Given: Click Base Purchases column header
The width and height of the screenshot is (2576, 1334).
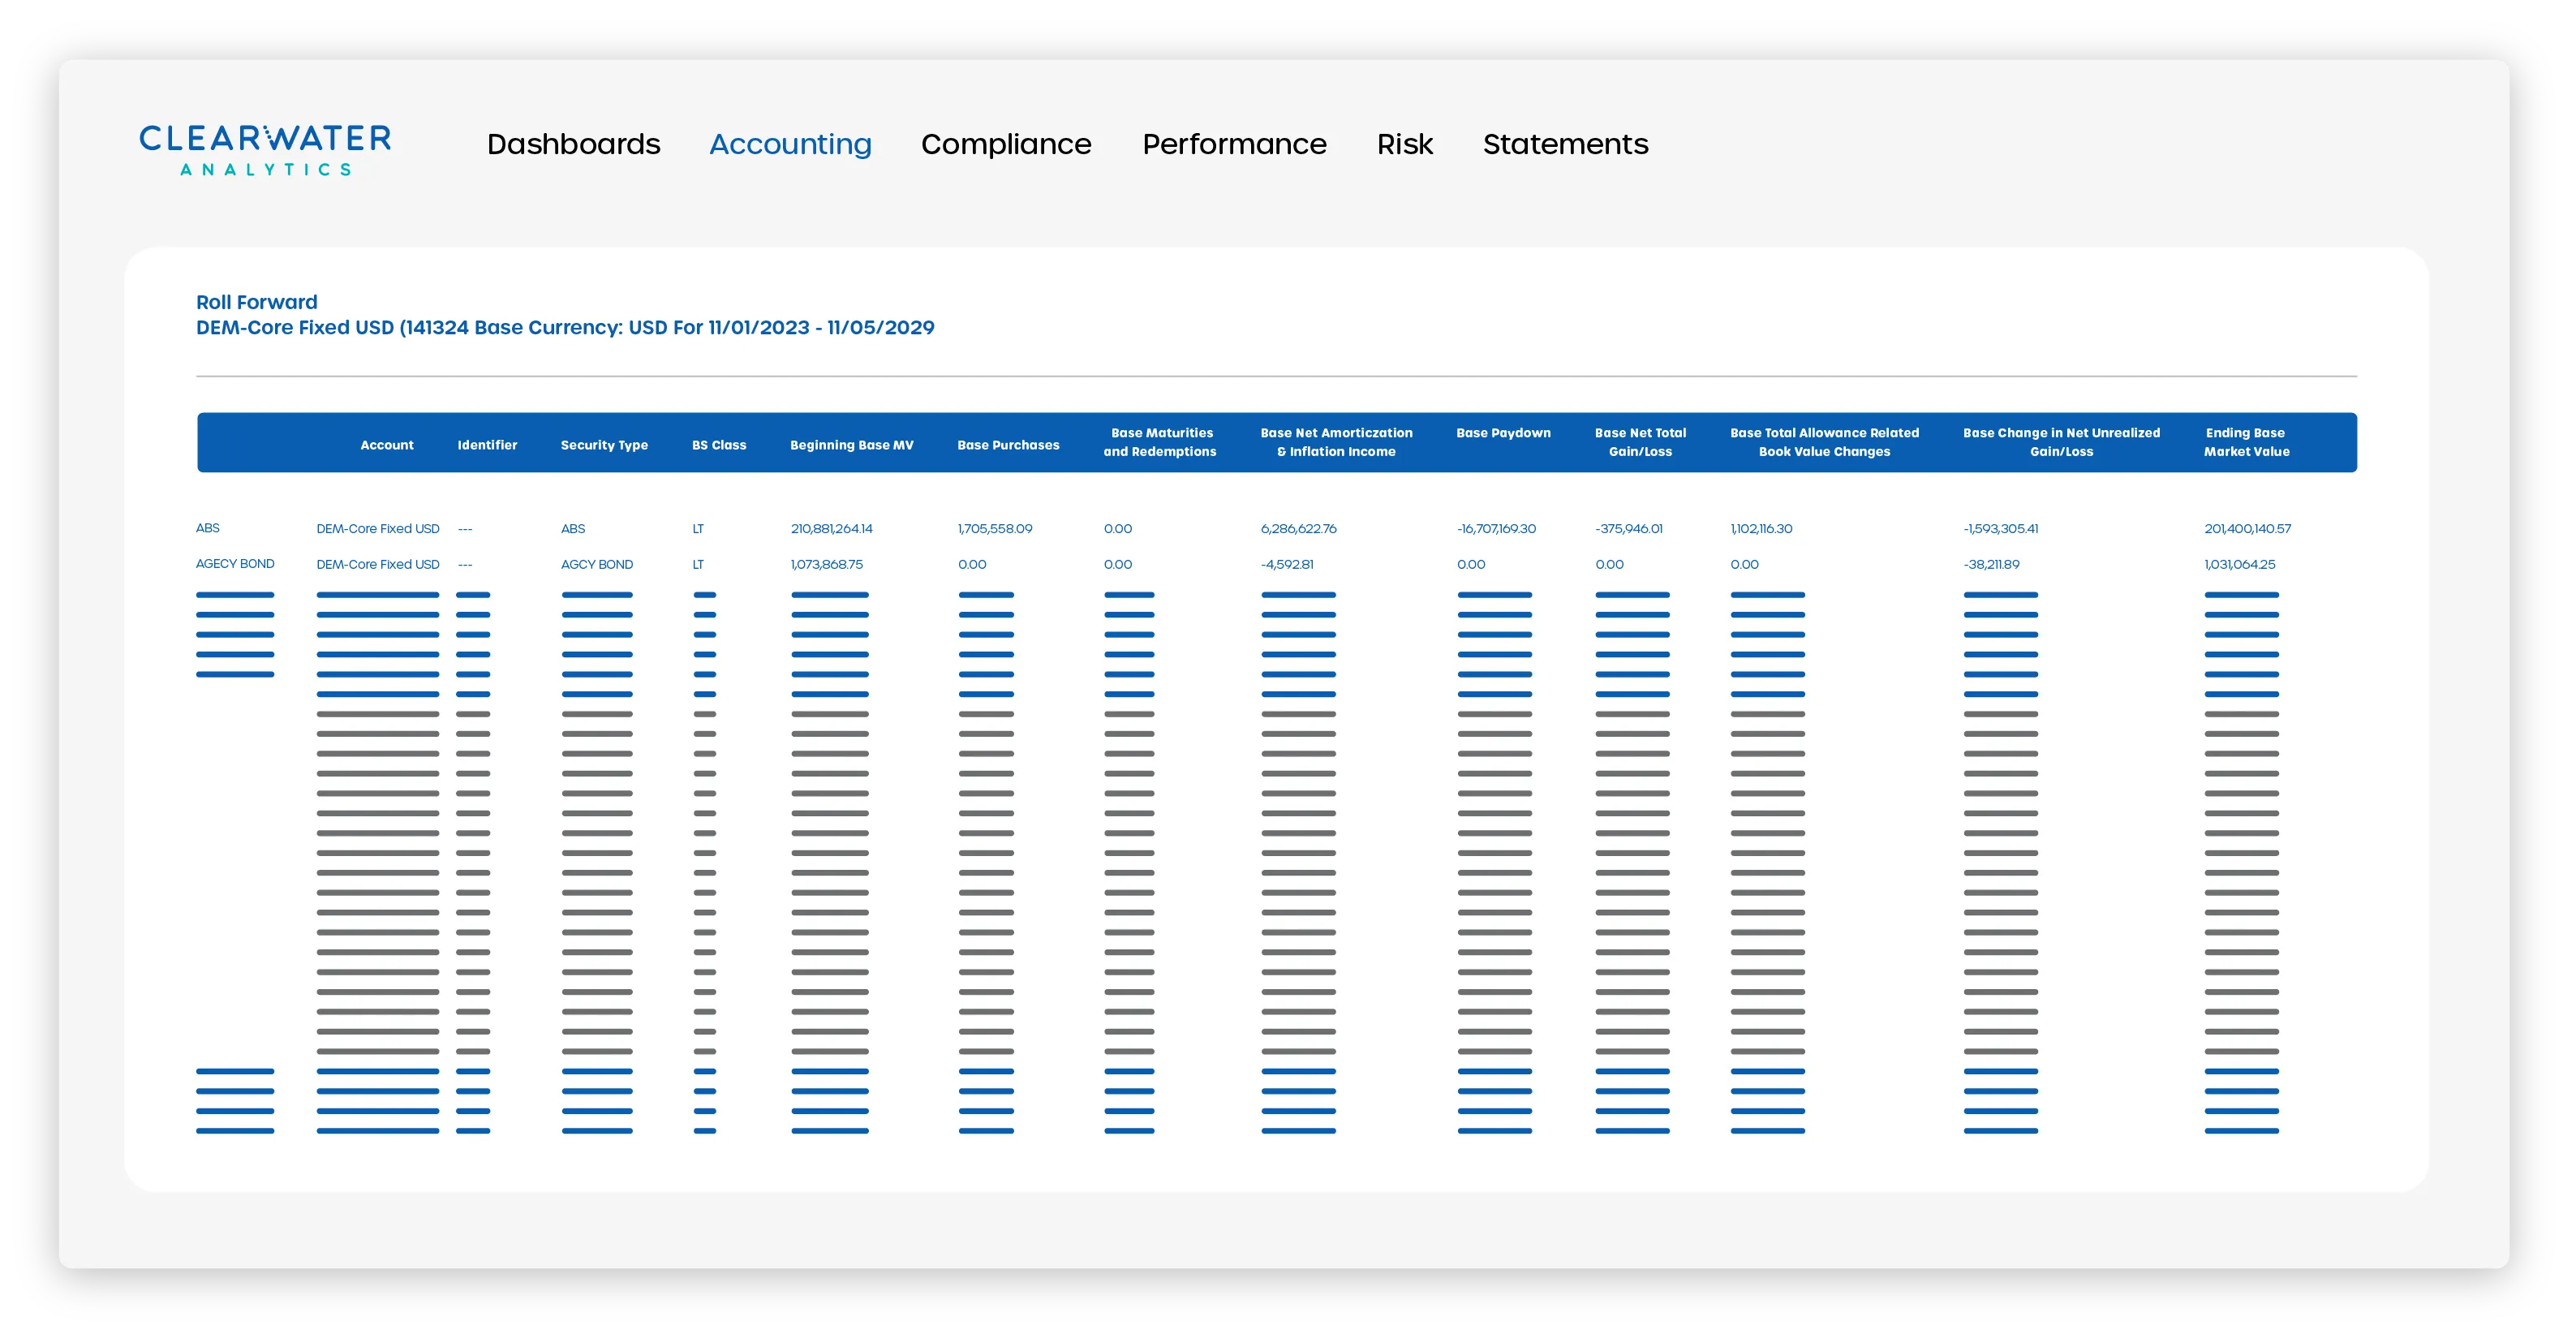Looking at the screenshot, I should tap(1008, 445).
